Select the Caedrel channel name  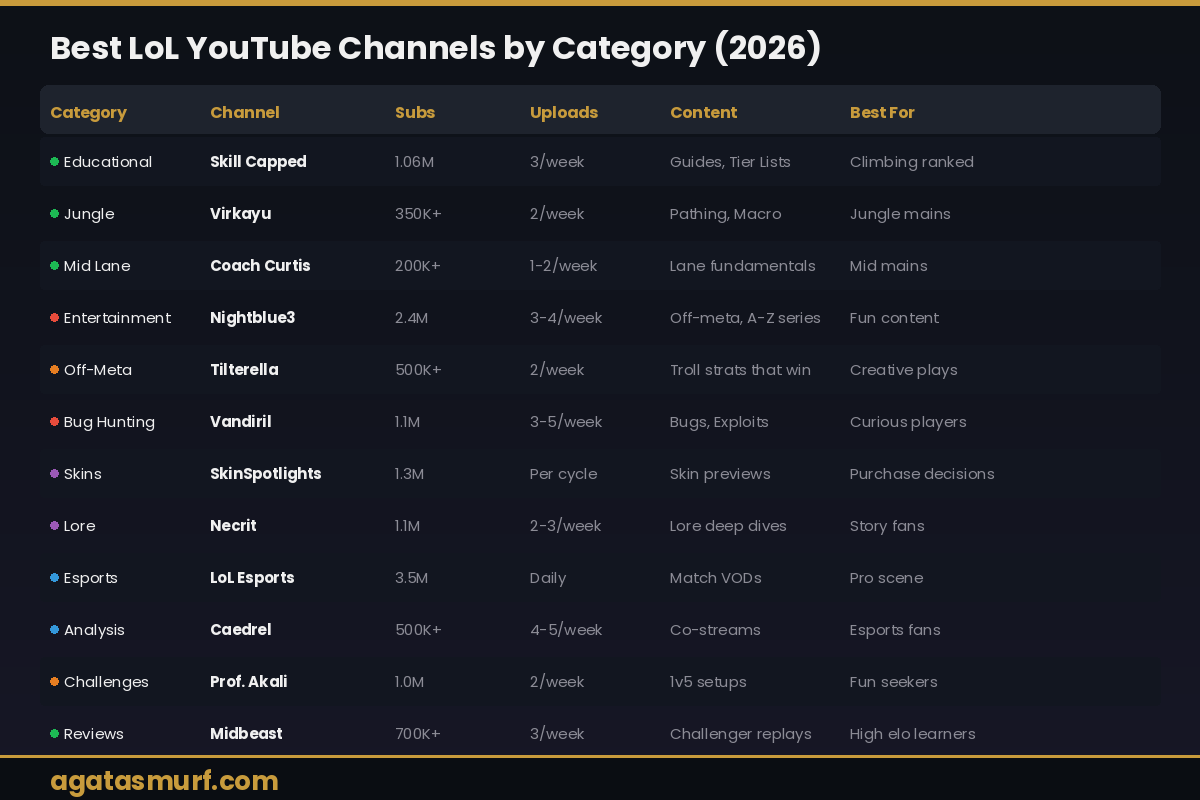point(240,630)
